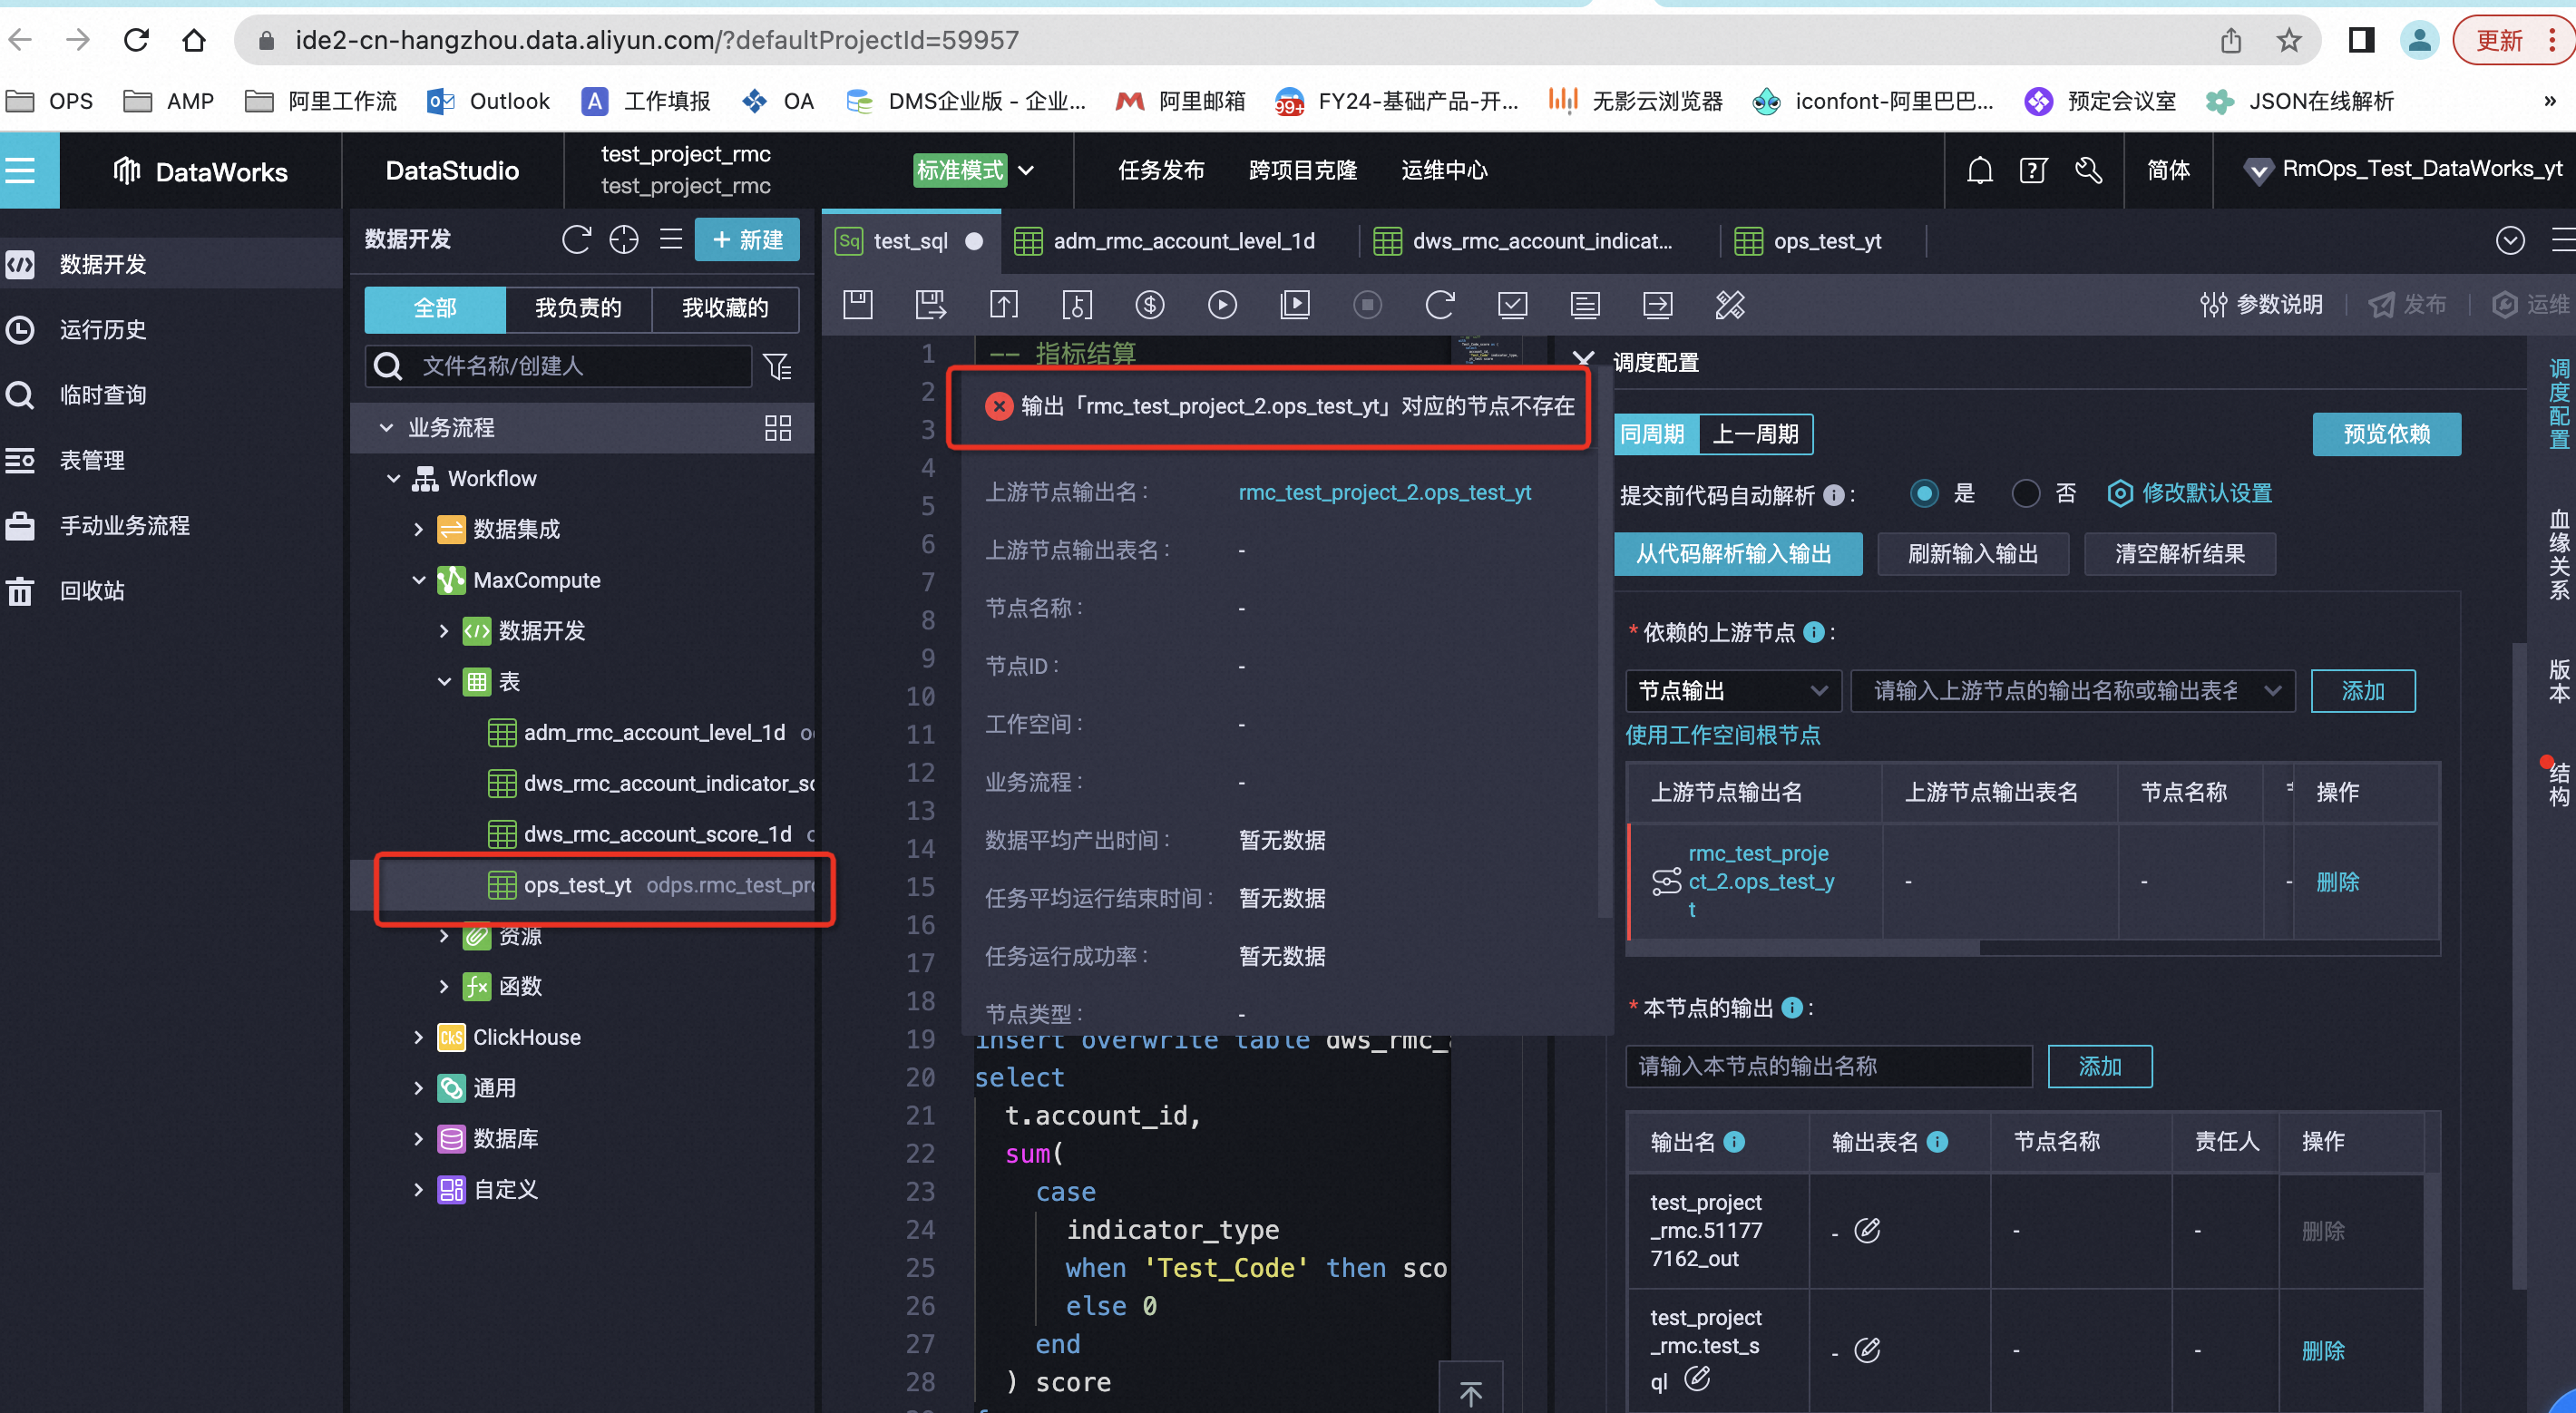Click 清空解析结果 button
The image size is (2576, 1413).
click(x=2180, y=554)
